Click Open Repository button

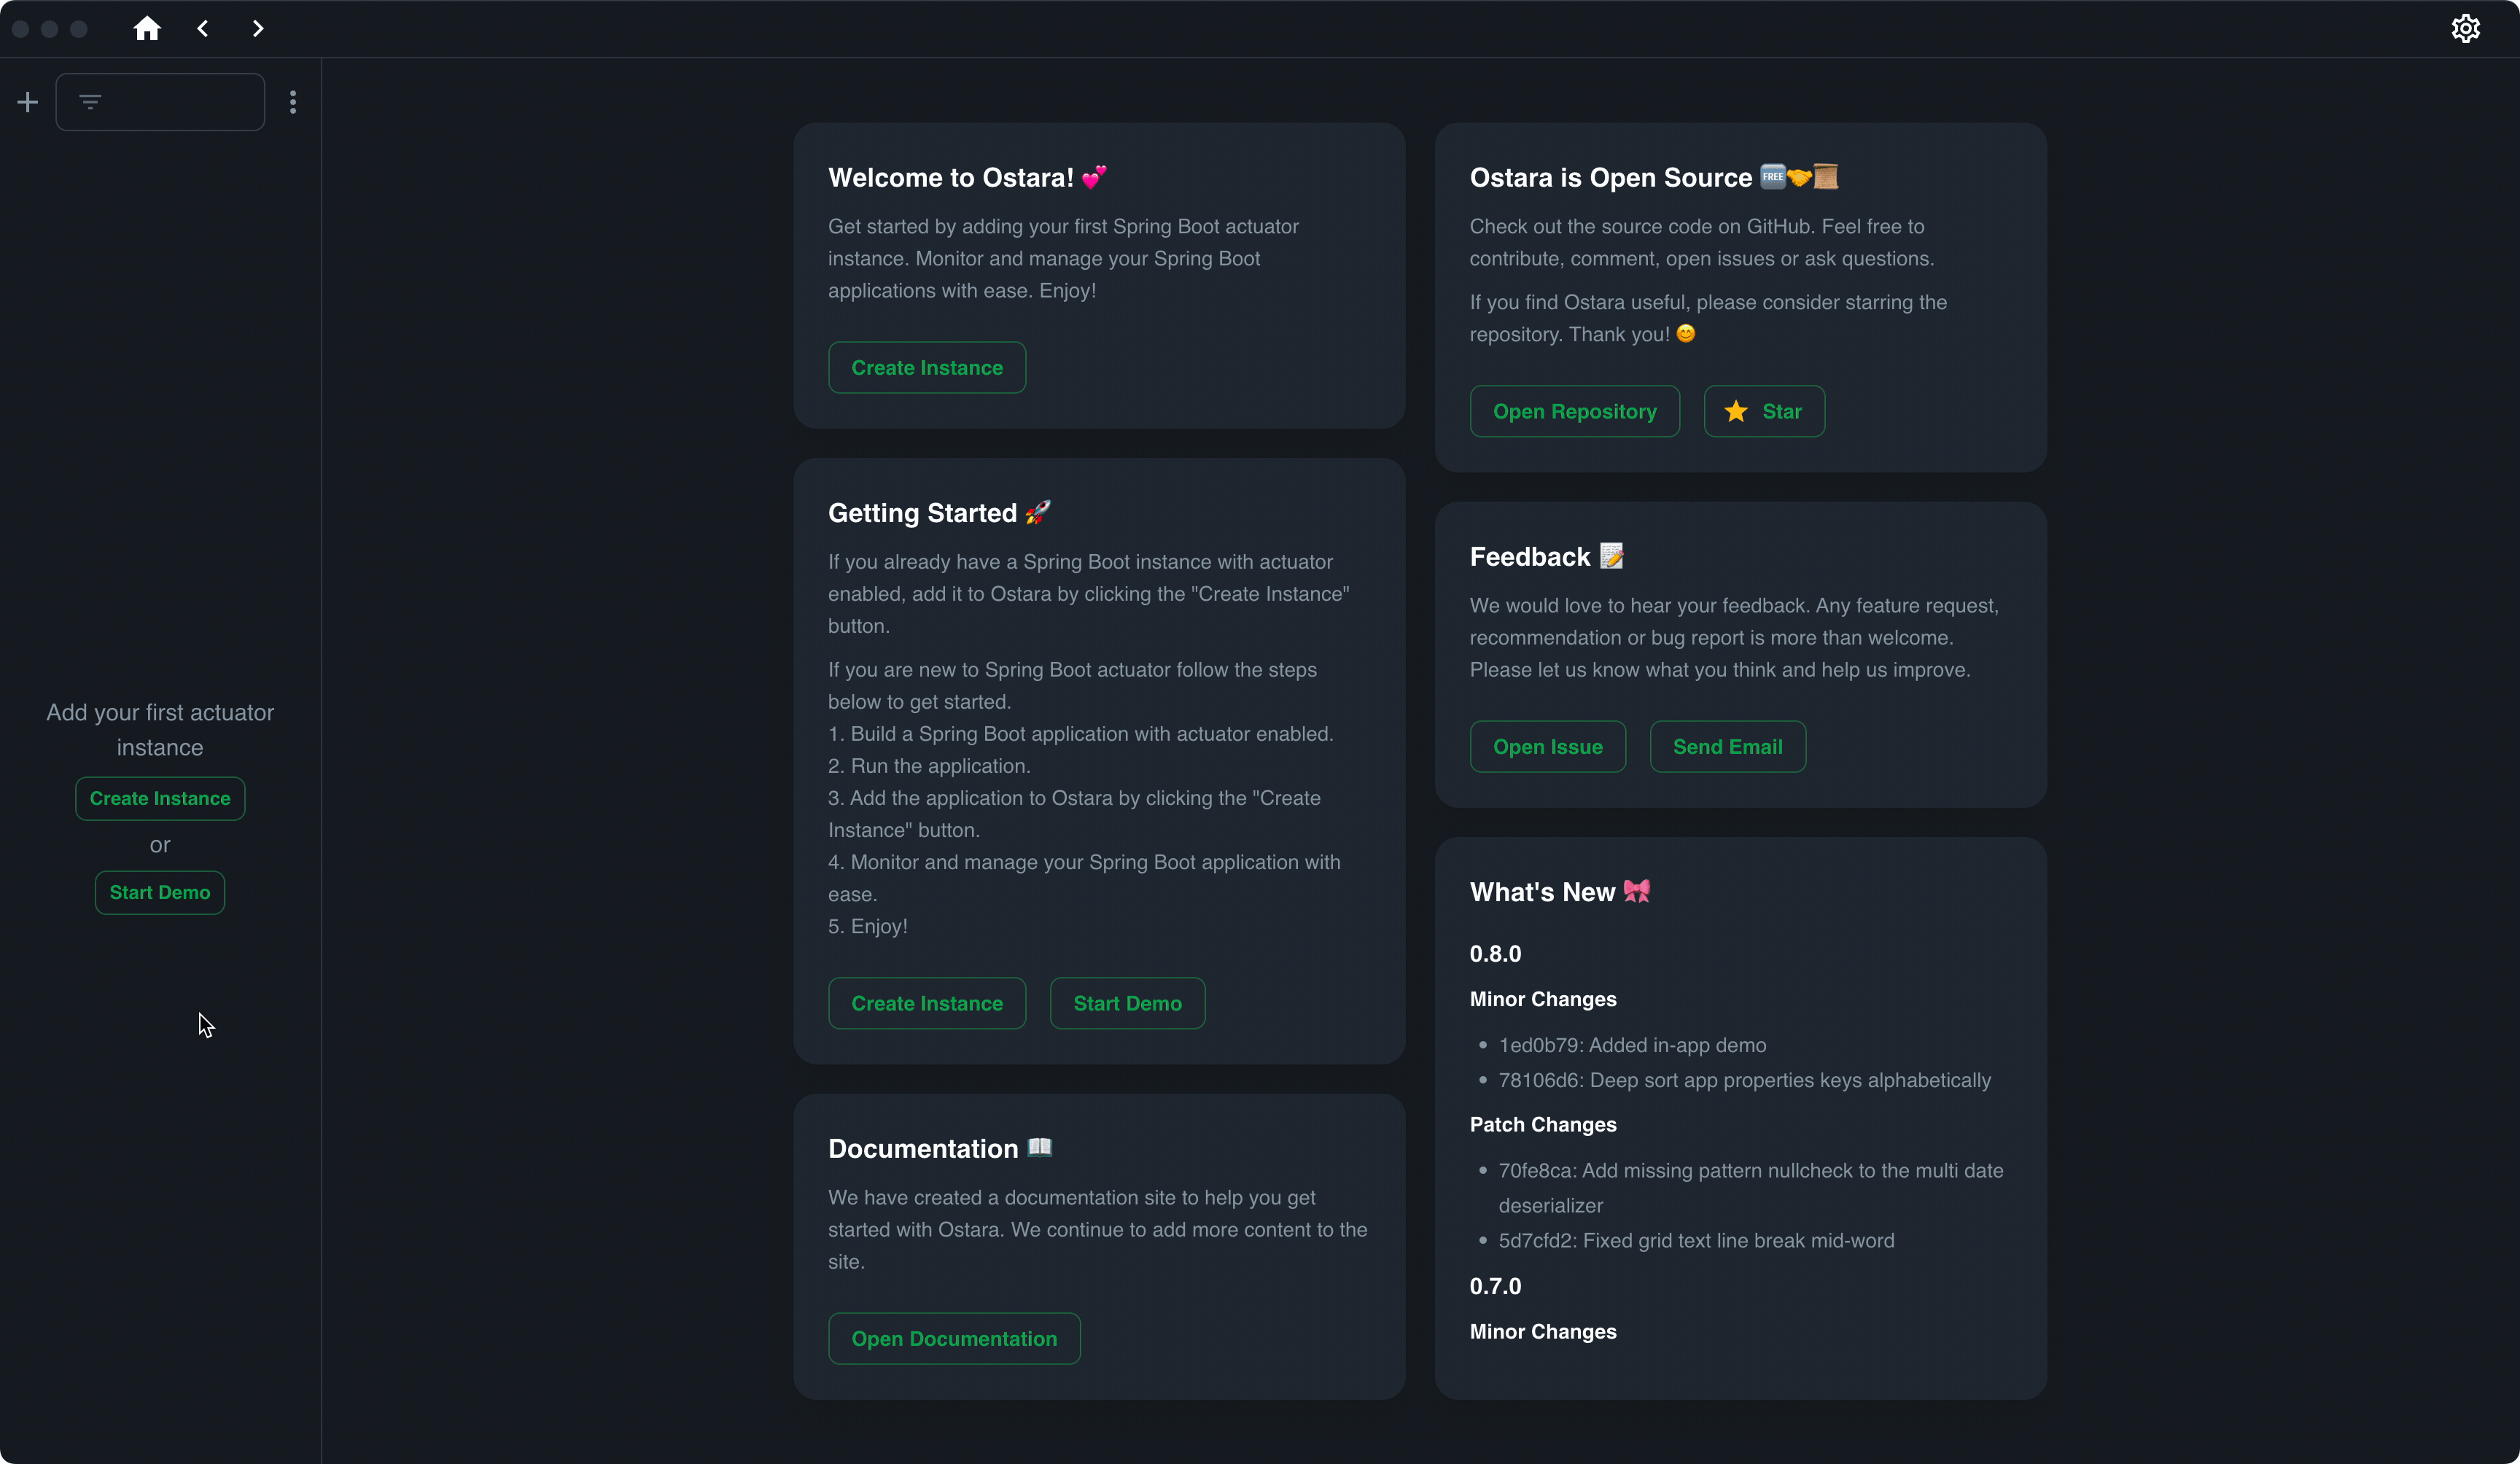tap(1574, 411)
